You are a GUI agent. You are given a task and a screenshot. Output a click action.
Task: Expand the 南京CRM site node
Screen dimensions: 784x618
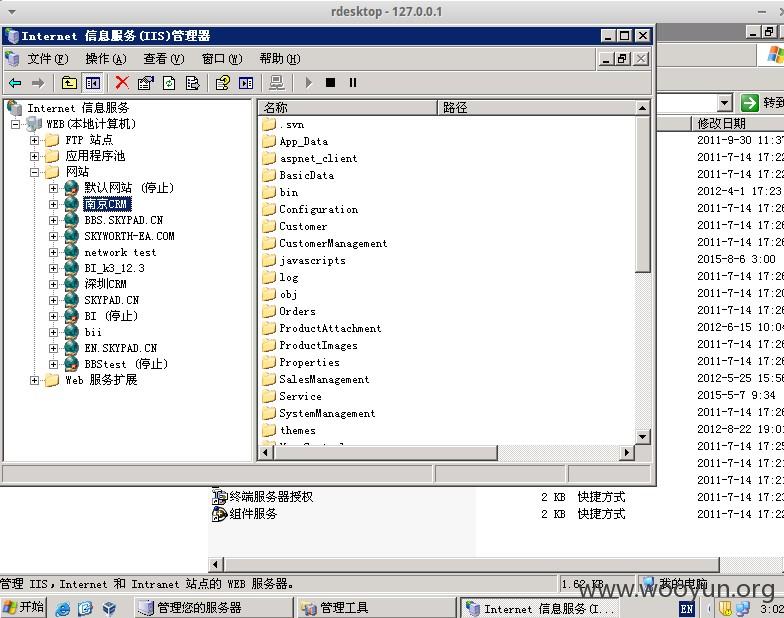coord(53,204)
